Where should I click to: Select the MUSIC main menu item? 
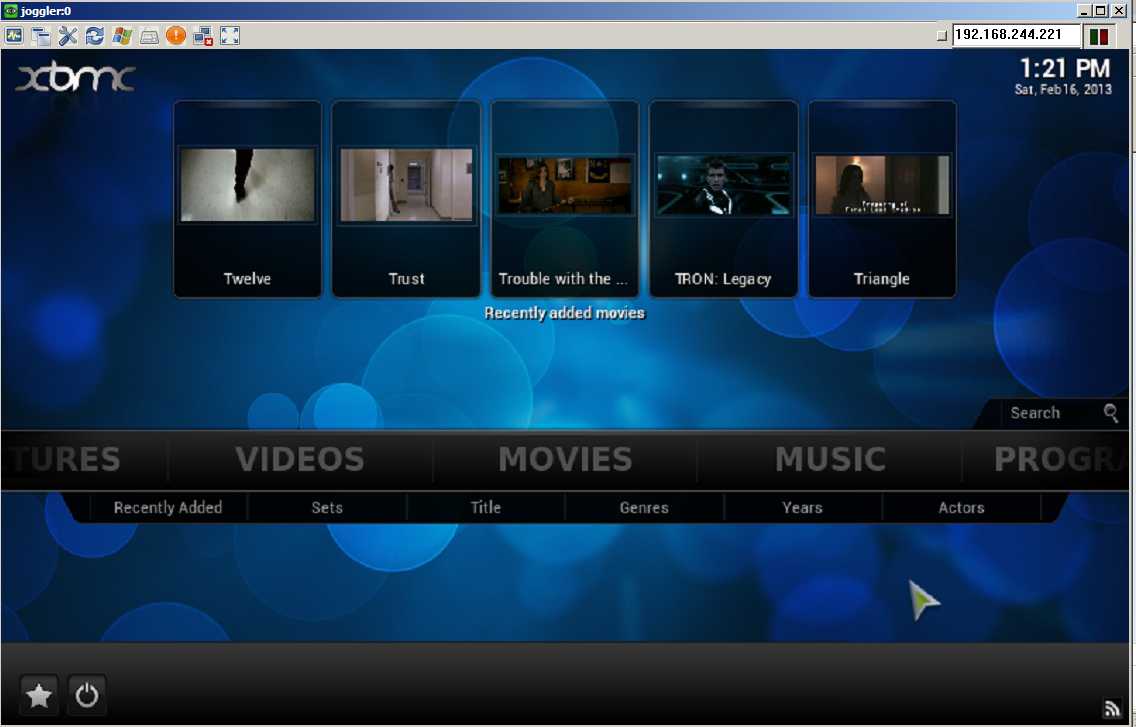830,460
